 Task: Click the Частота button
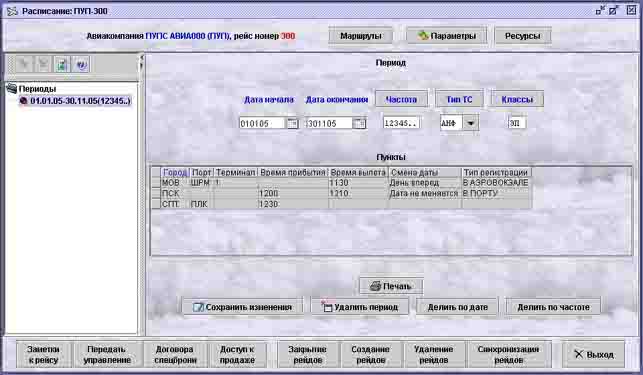tap(401, 99)
